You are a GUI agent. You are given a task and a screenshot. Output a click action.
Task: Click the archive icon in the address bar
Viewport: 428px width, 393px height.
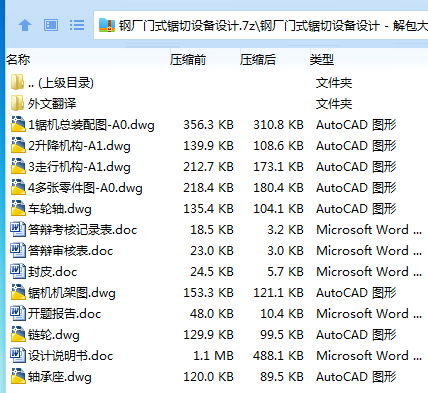107,25
